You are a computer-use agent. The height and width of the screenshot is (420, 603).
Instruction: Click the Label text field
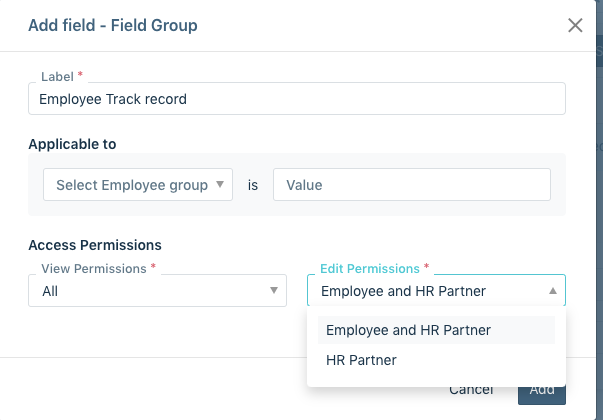[297, 98]
